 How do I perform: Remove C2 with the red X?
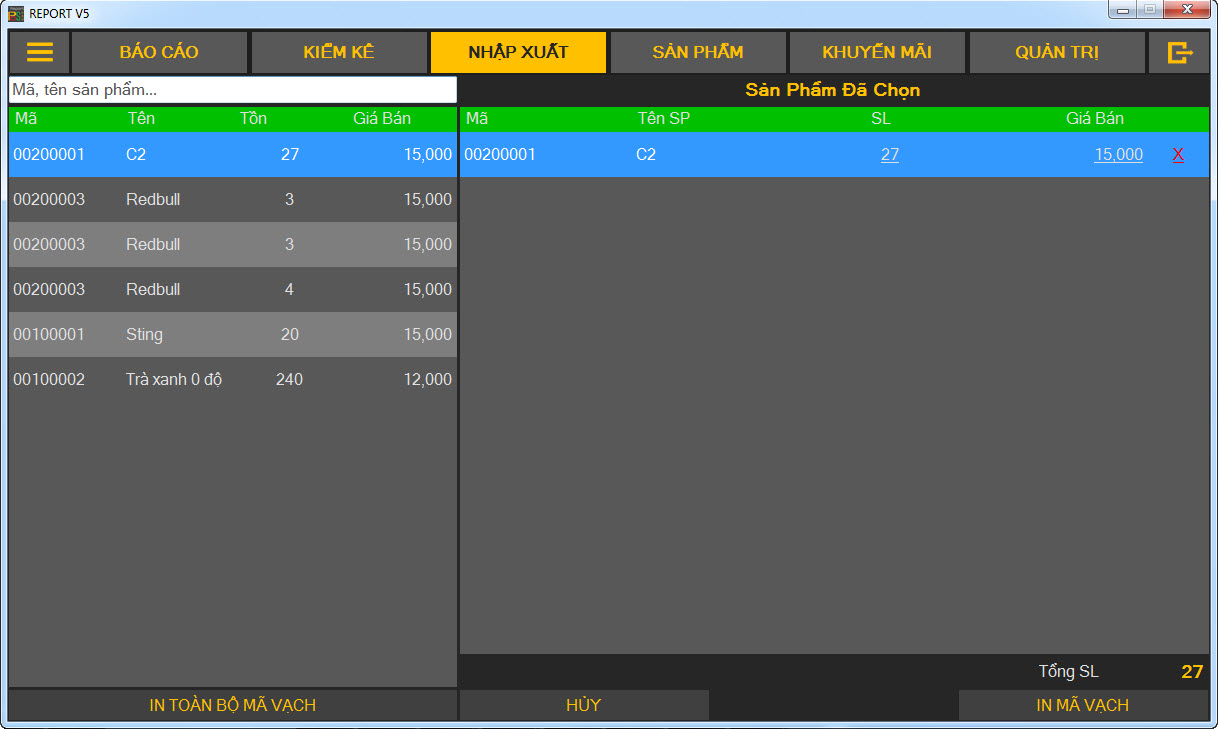1178,155
